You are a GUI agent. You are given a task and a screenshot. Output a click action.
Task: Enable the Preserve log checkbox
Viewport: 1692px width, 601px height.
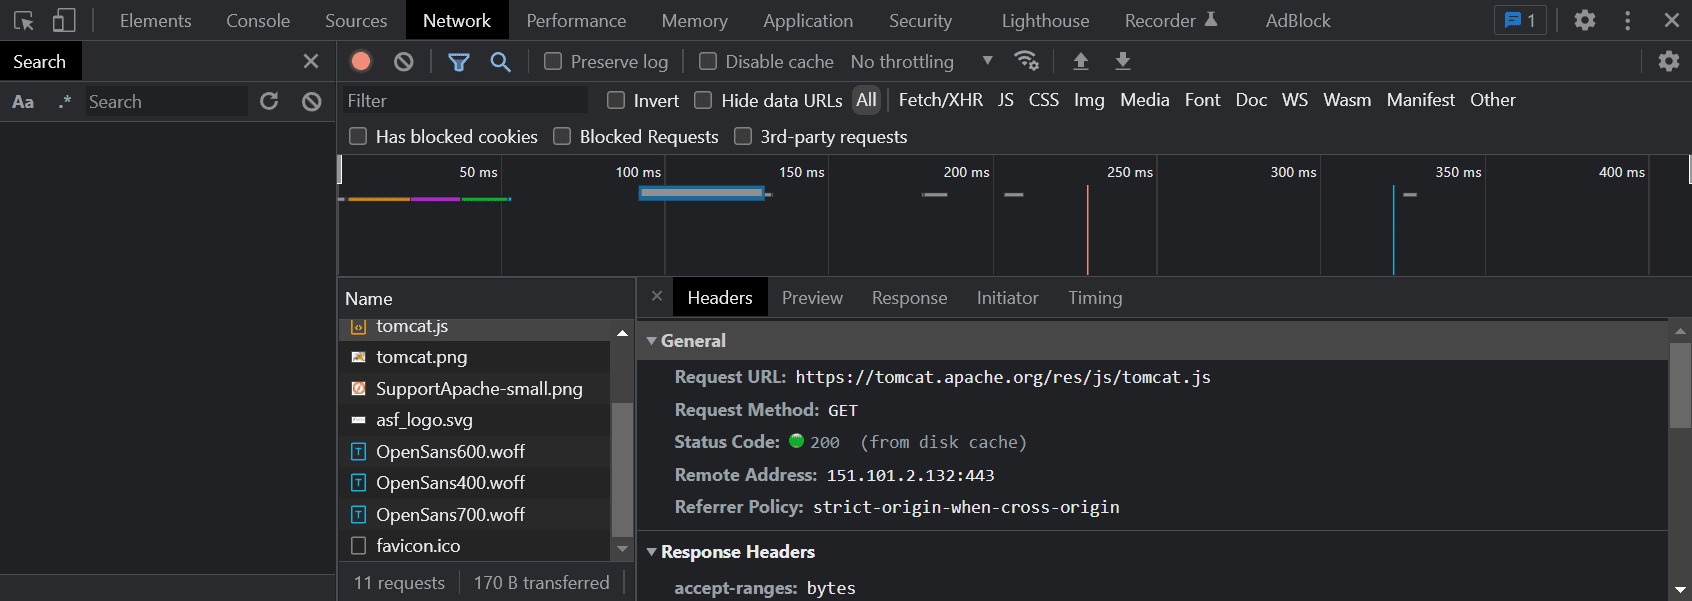553,62
